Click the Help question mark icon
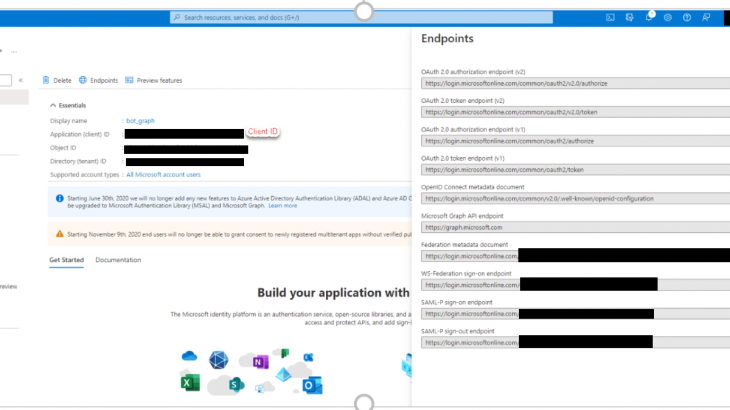The image size is (730, 410). tap(685, 17)
